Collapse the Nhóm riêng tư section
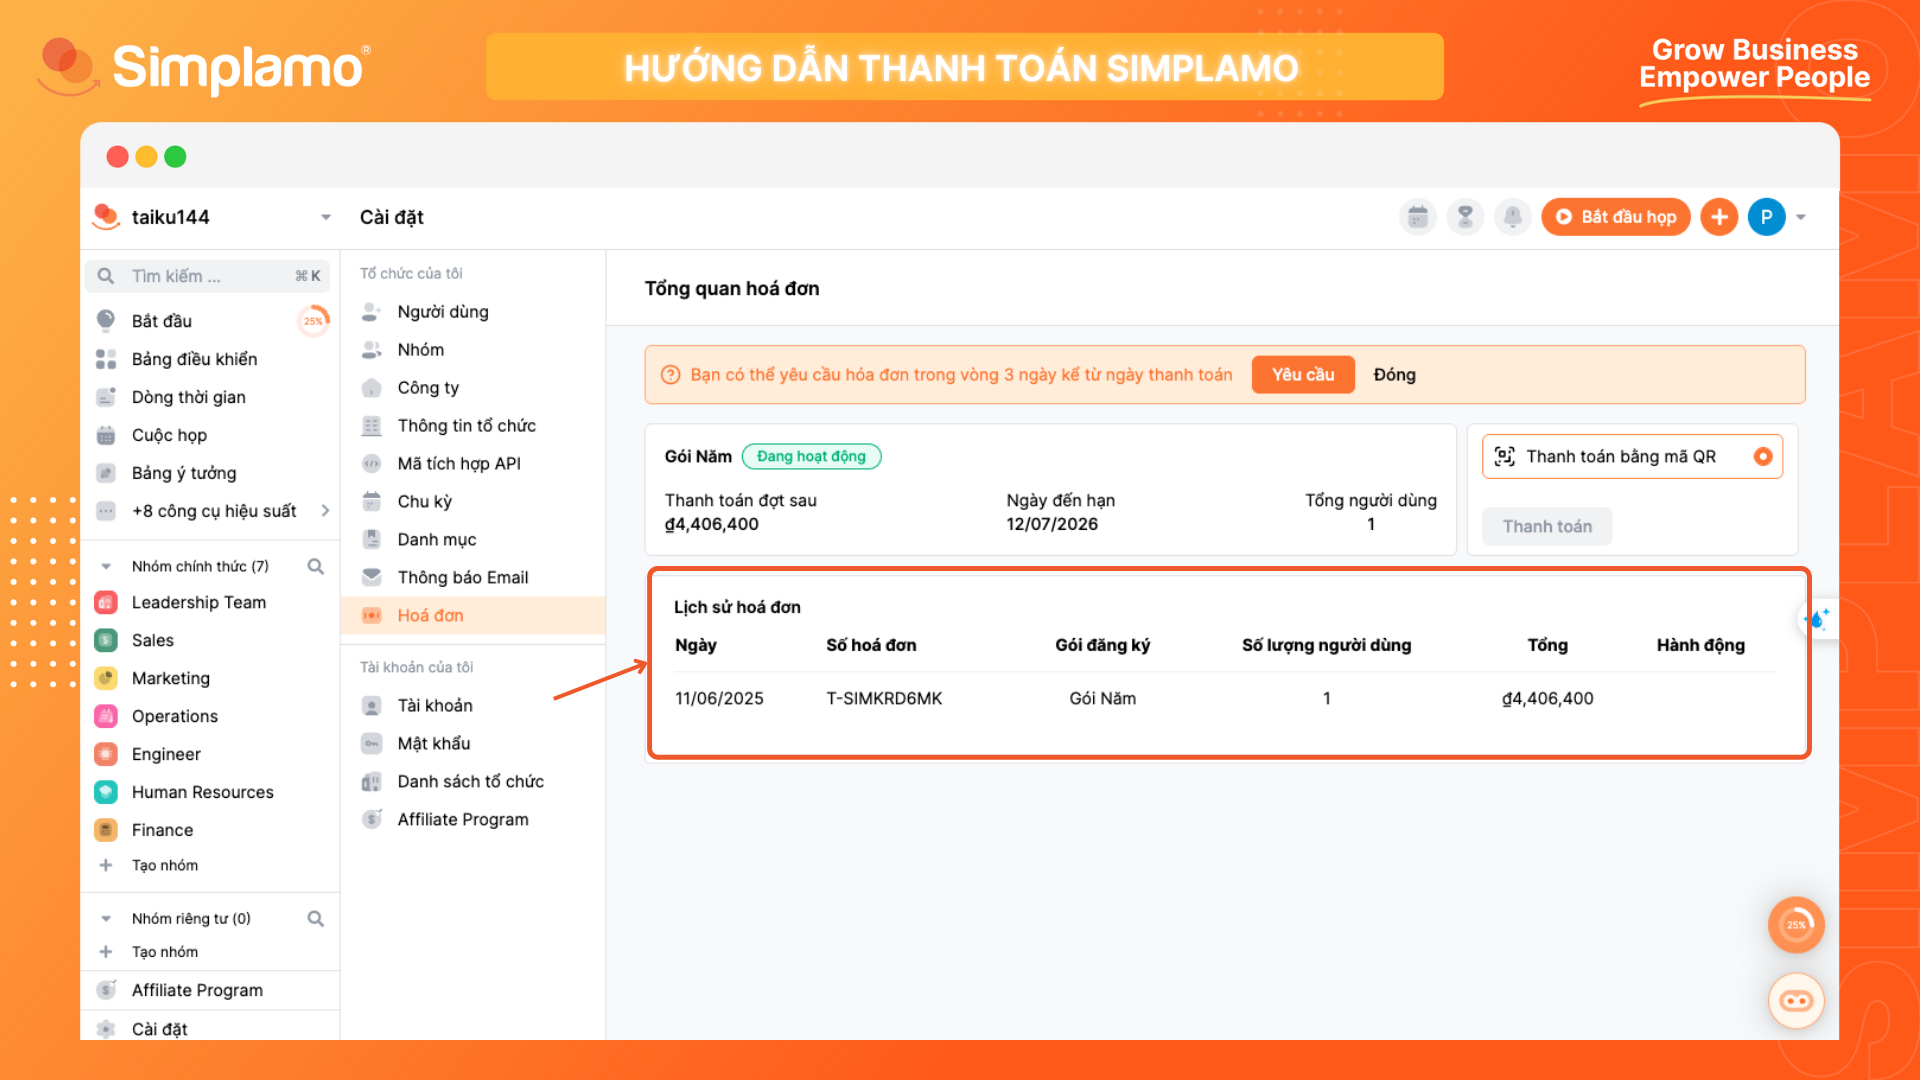The height and width of the screenshot is (1080, 1920). tap(106, 918)
